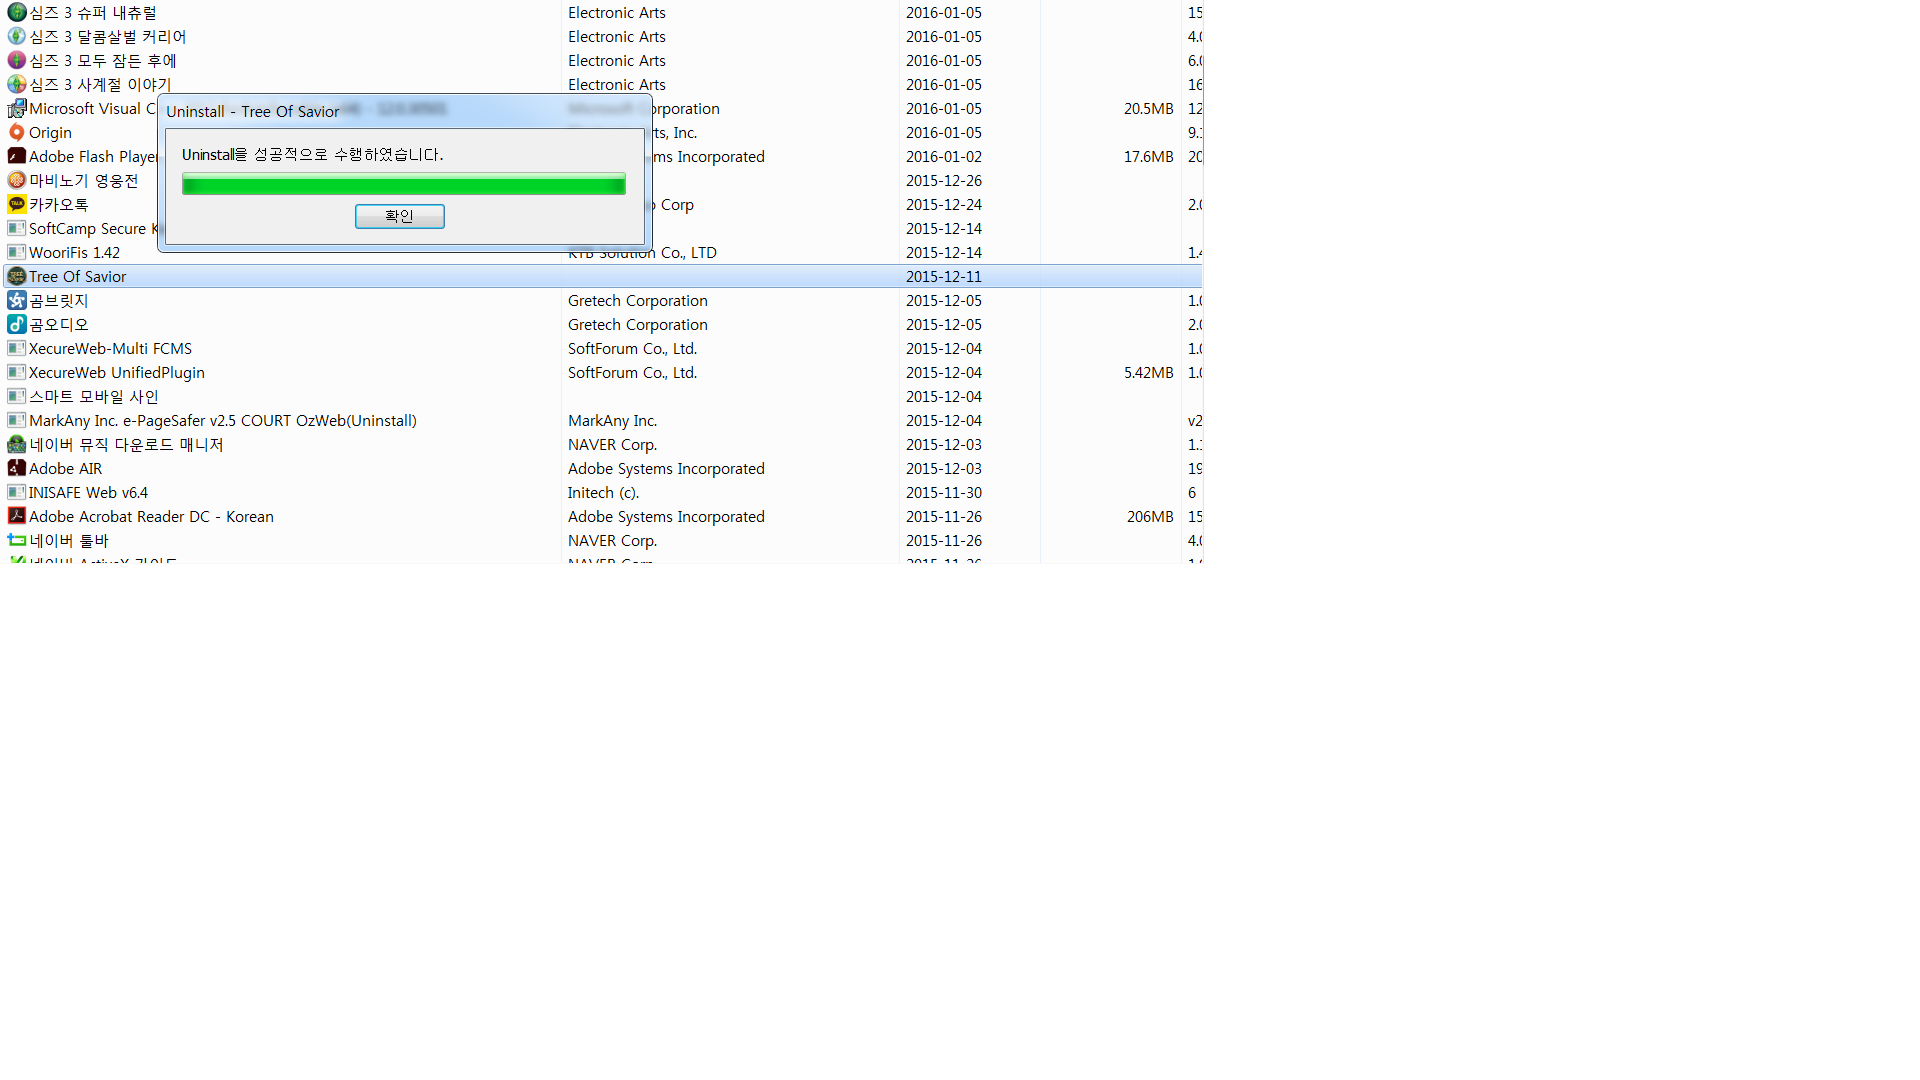Confirm uninstall with the 확인 button
Viewport: 1920px width, 1080px height.
coord(399,216)
